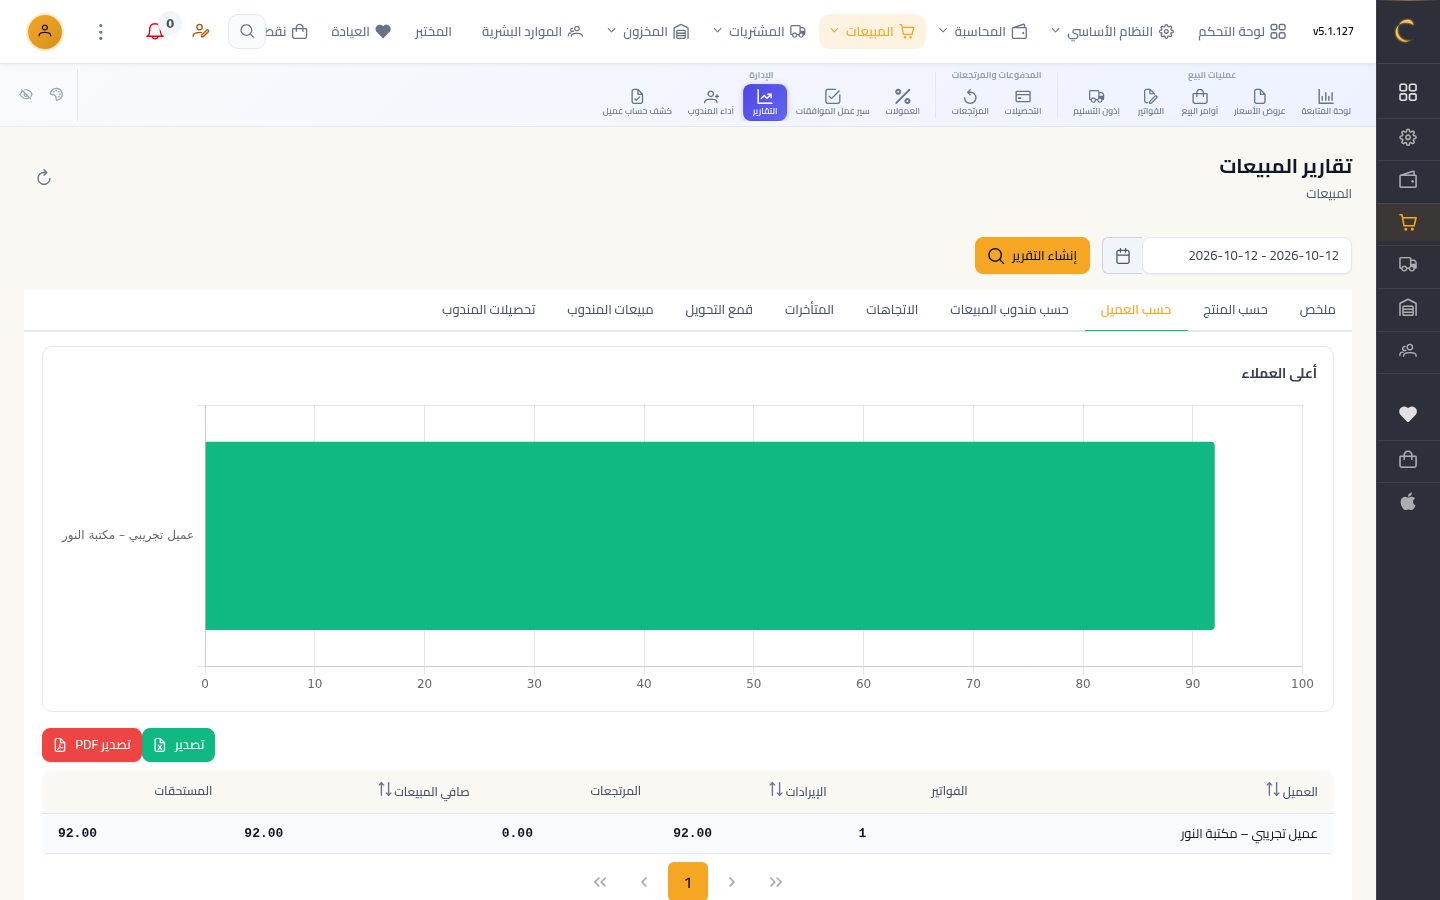Open التحصيلات collections tool
Screen dimensions: 1440x900
click(1023, 102)
